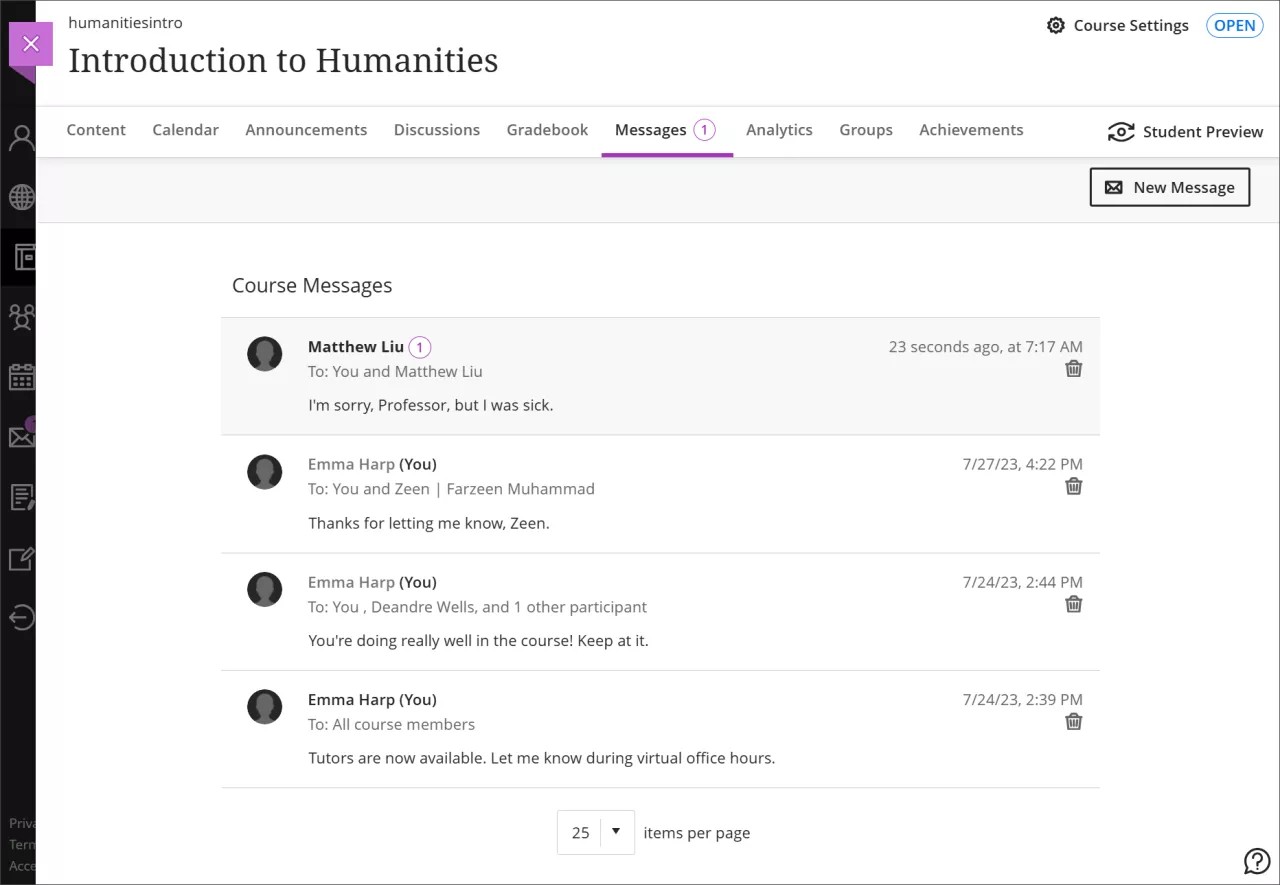This screenshot has height=885, width=1280.
Task: Delete Matthew Liu's message with the trash icon
Action: pos(1073,368)
